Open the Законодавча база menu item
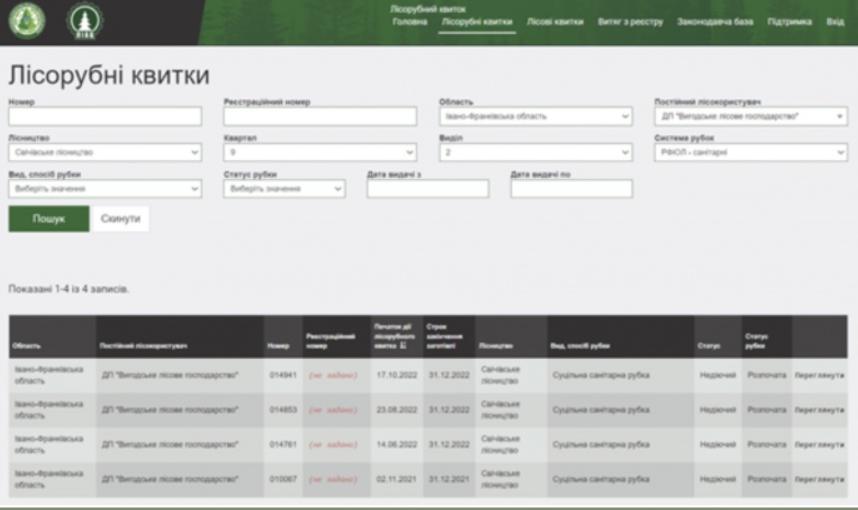Viewport: 858px width, 510px height. (715, 21)
